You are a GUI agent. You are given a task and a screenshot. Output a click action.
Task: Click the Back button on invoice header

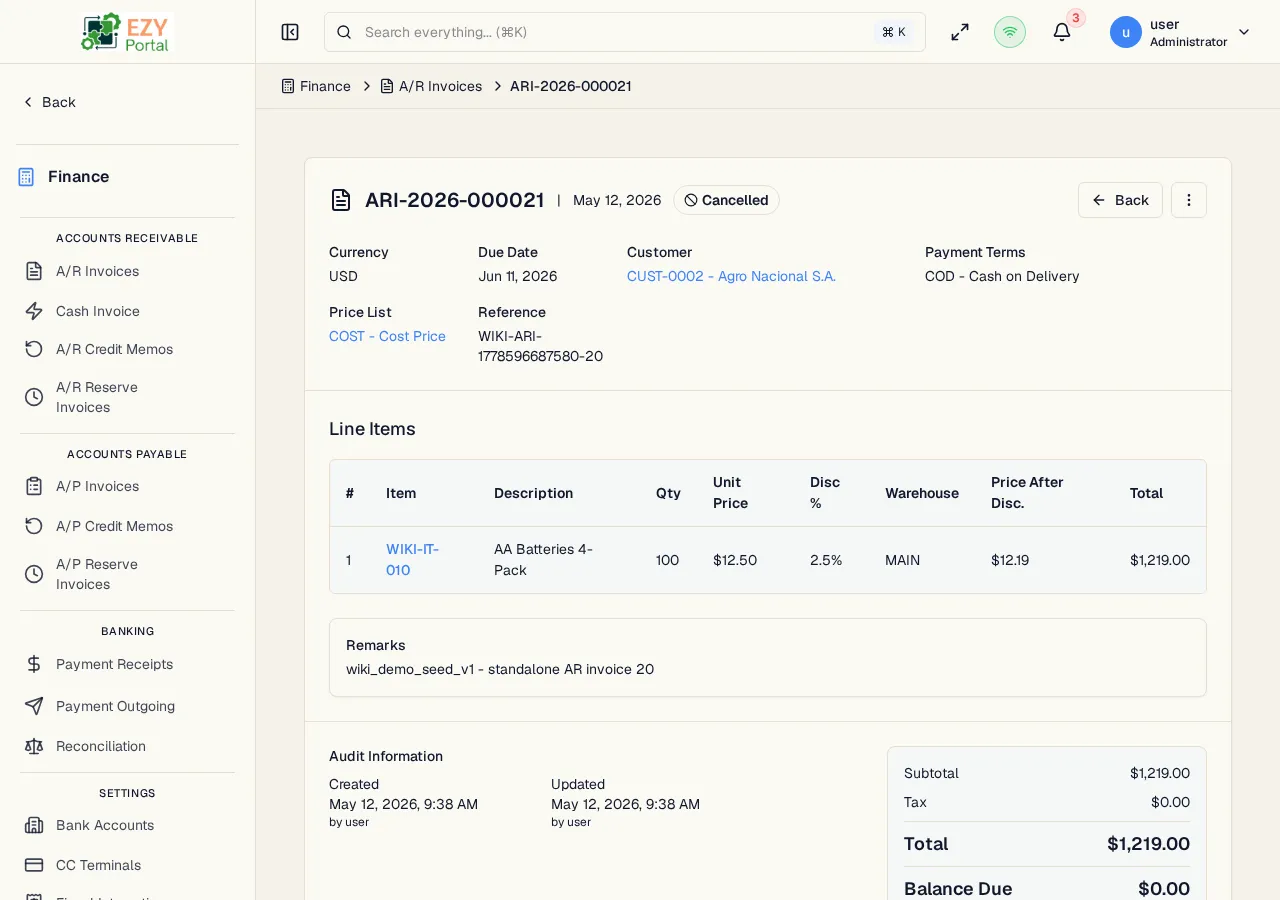[x=1120, y=200]
